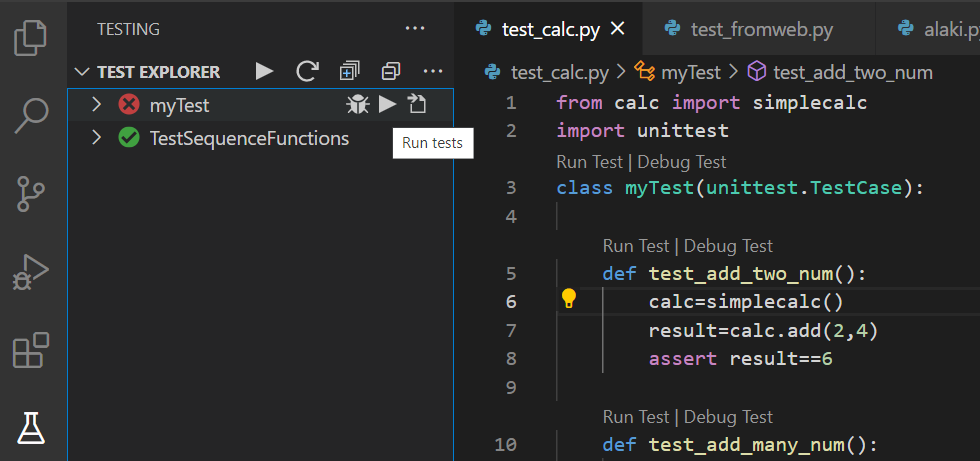This screenshot has width=980, height=461.
Task: Expand the myTest tree node
Action: (x=96, y=104)
